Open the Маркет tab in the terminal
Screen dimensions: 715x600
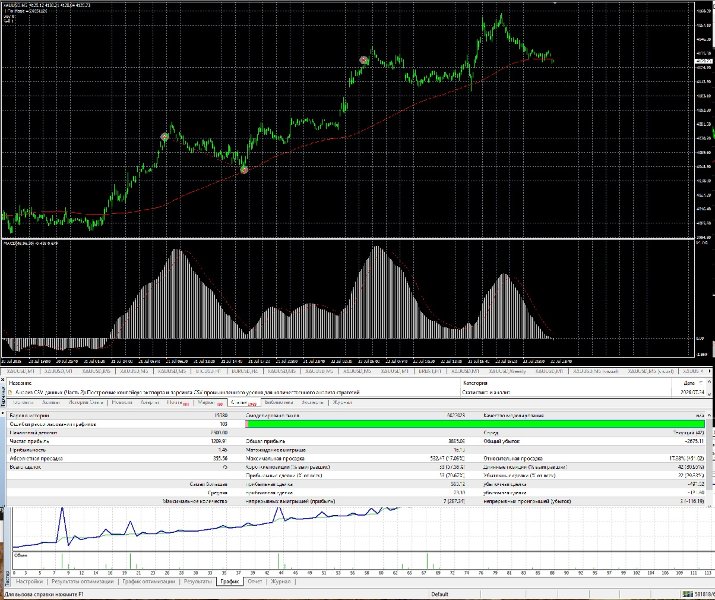[x=210, y=403]
